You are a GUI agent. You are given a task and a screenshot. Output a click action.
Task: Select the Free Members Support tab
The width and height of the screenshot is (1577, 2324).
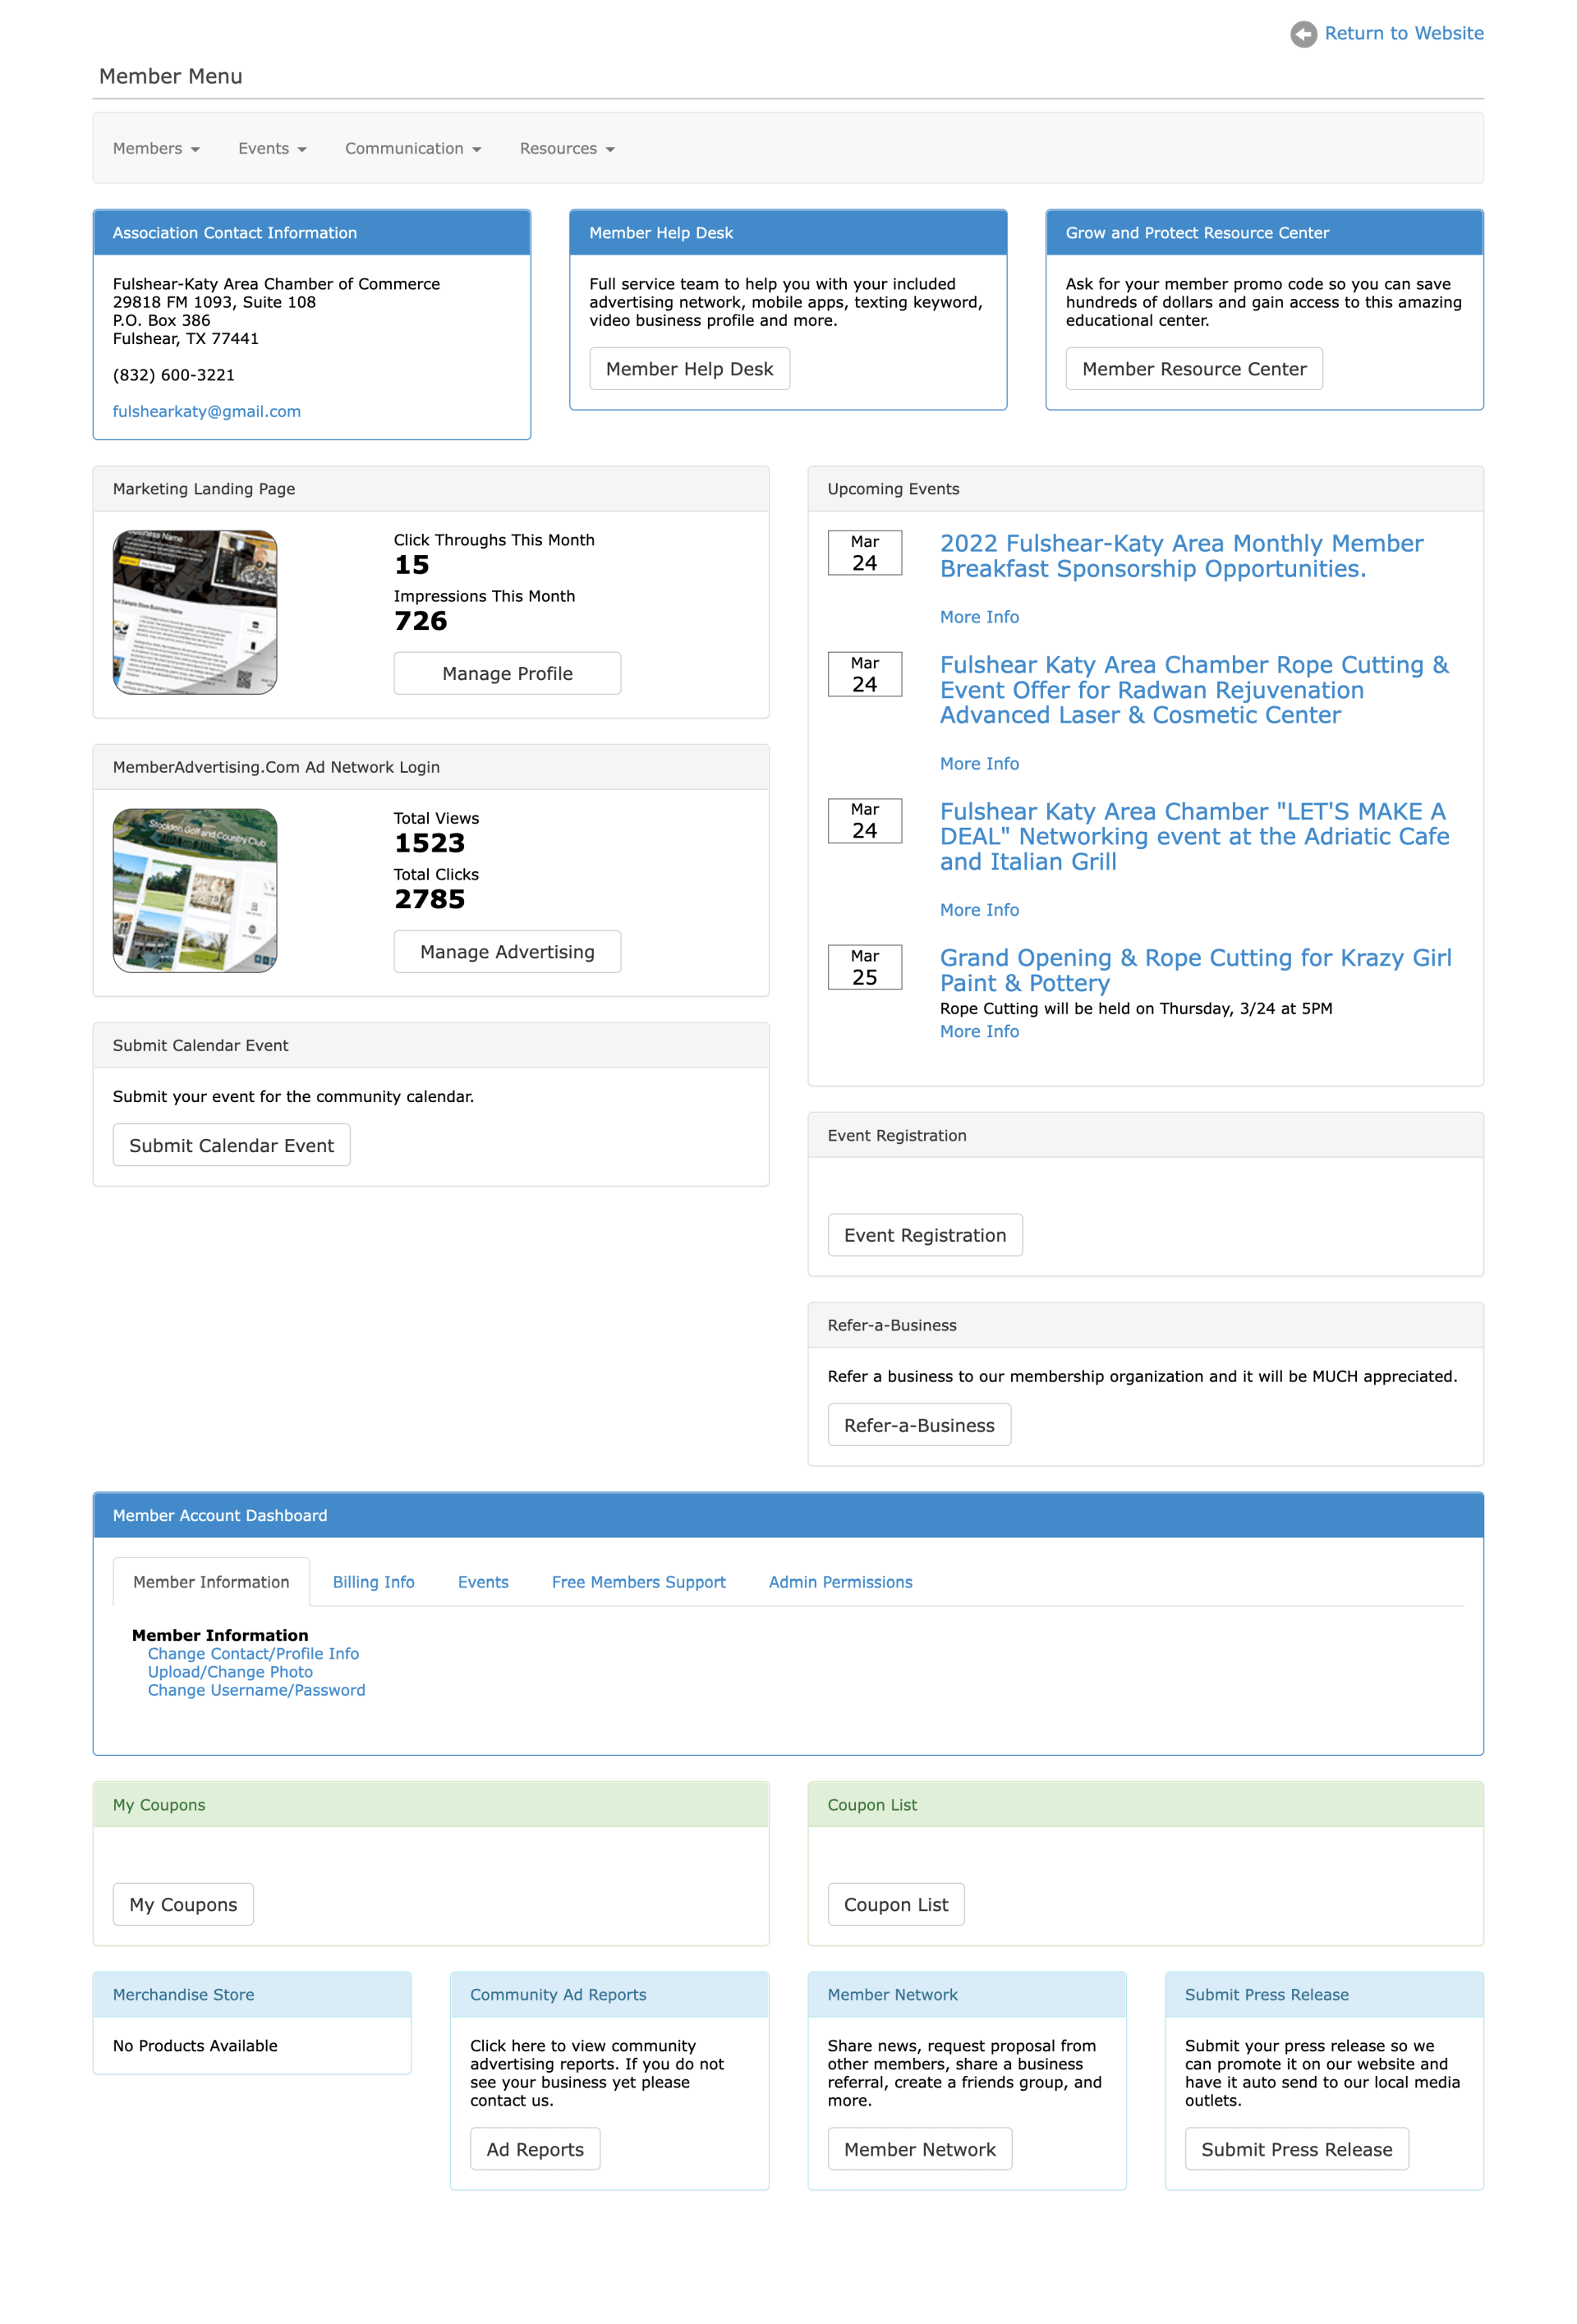point(637,1582)
